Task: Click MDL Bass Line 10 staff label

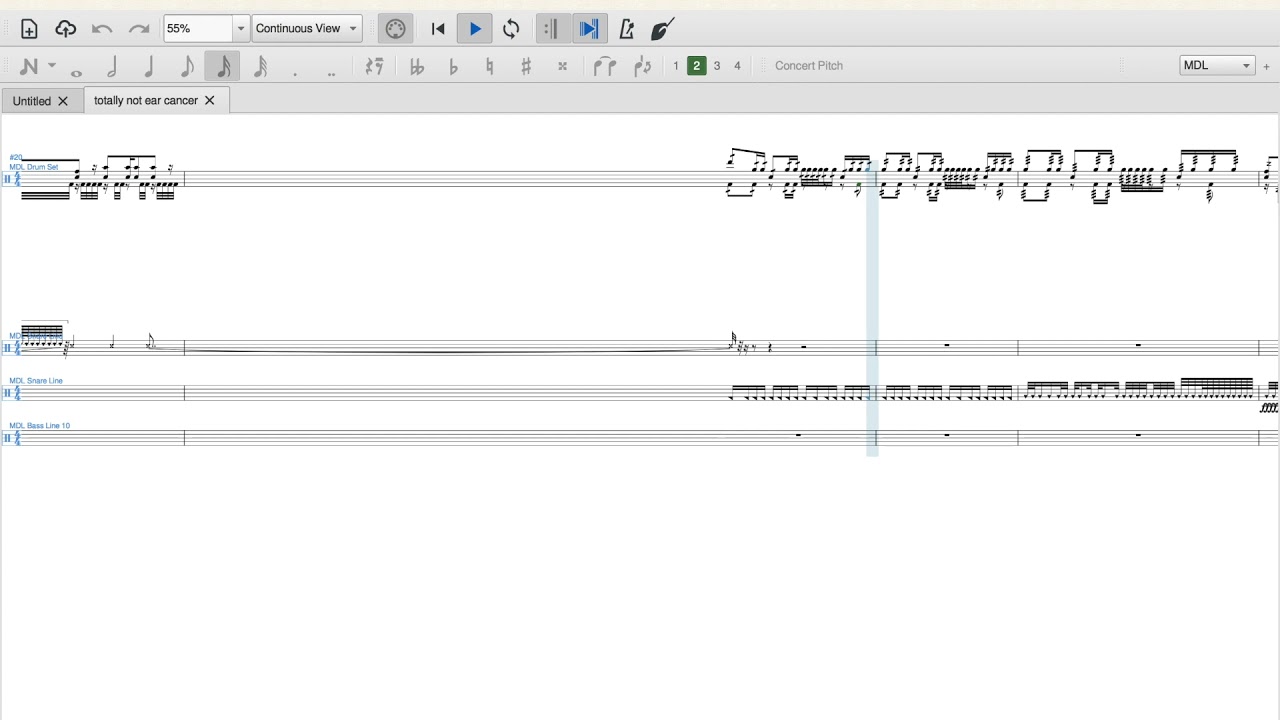Action: point(40,426)
